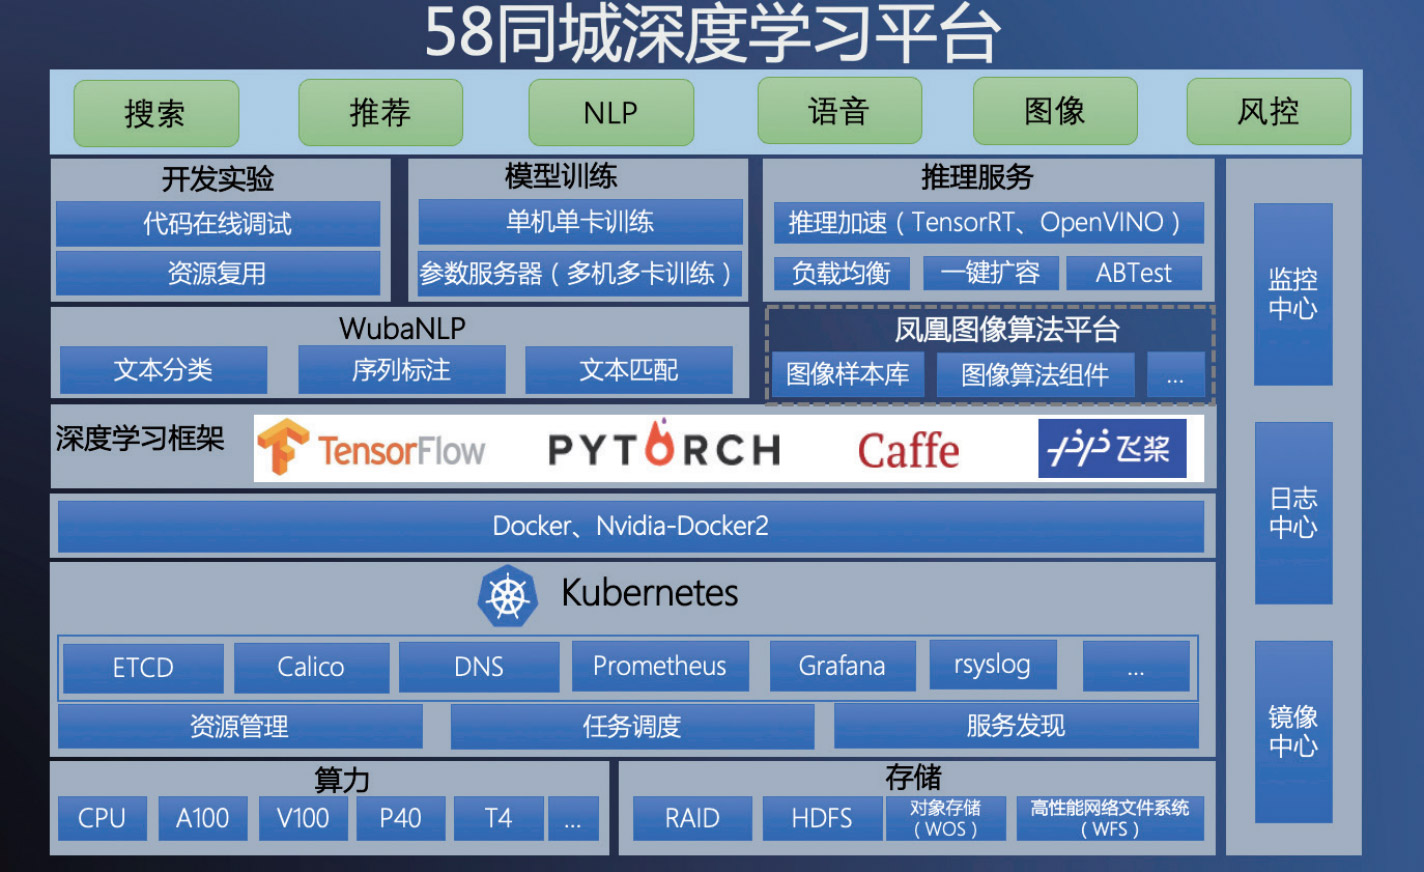The width and height of the screenshot is (1424, 872).
Task: Click the 一键扩容 block
Action: pyautogui.click(x=991, y=273)
